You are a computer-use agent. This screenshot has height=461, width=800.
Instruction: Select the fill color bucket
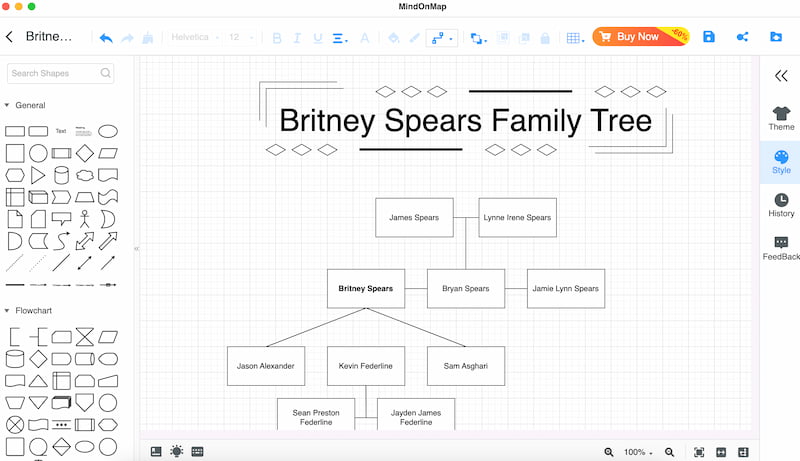pos(393,38)
